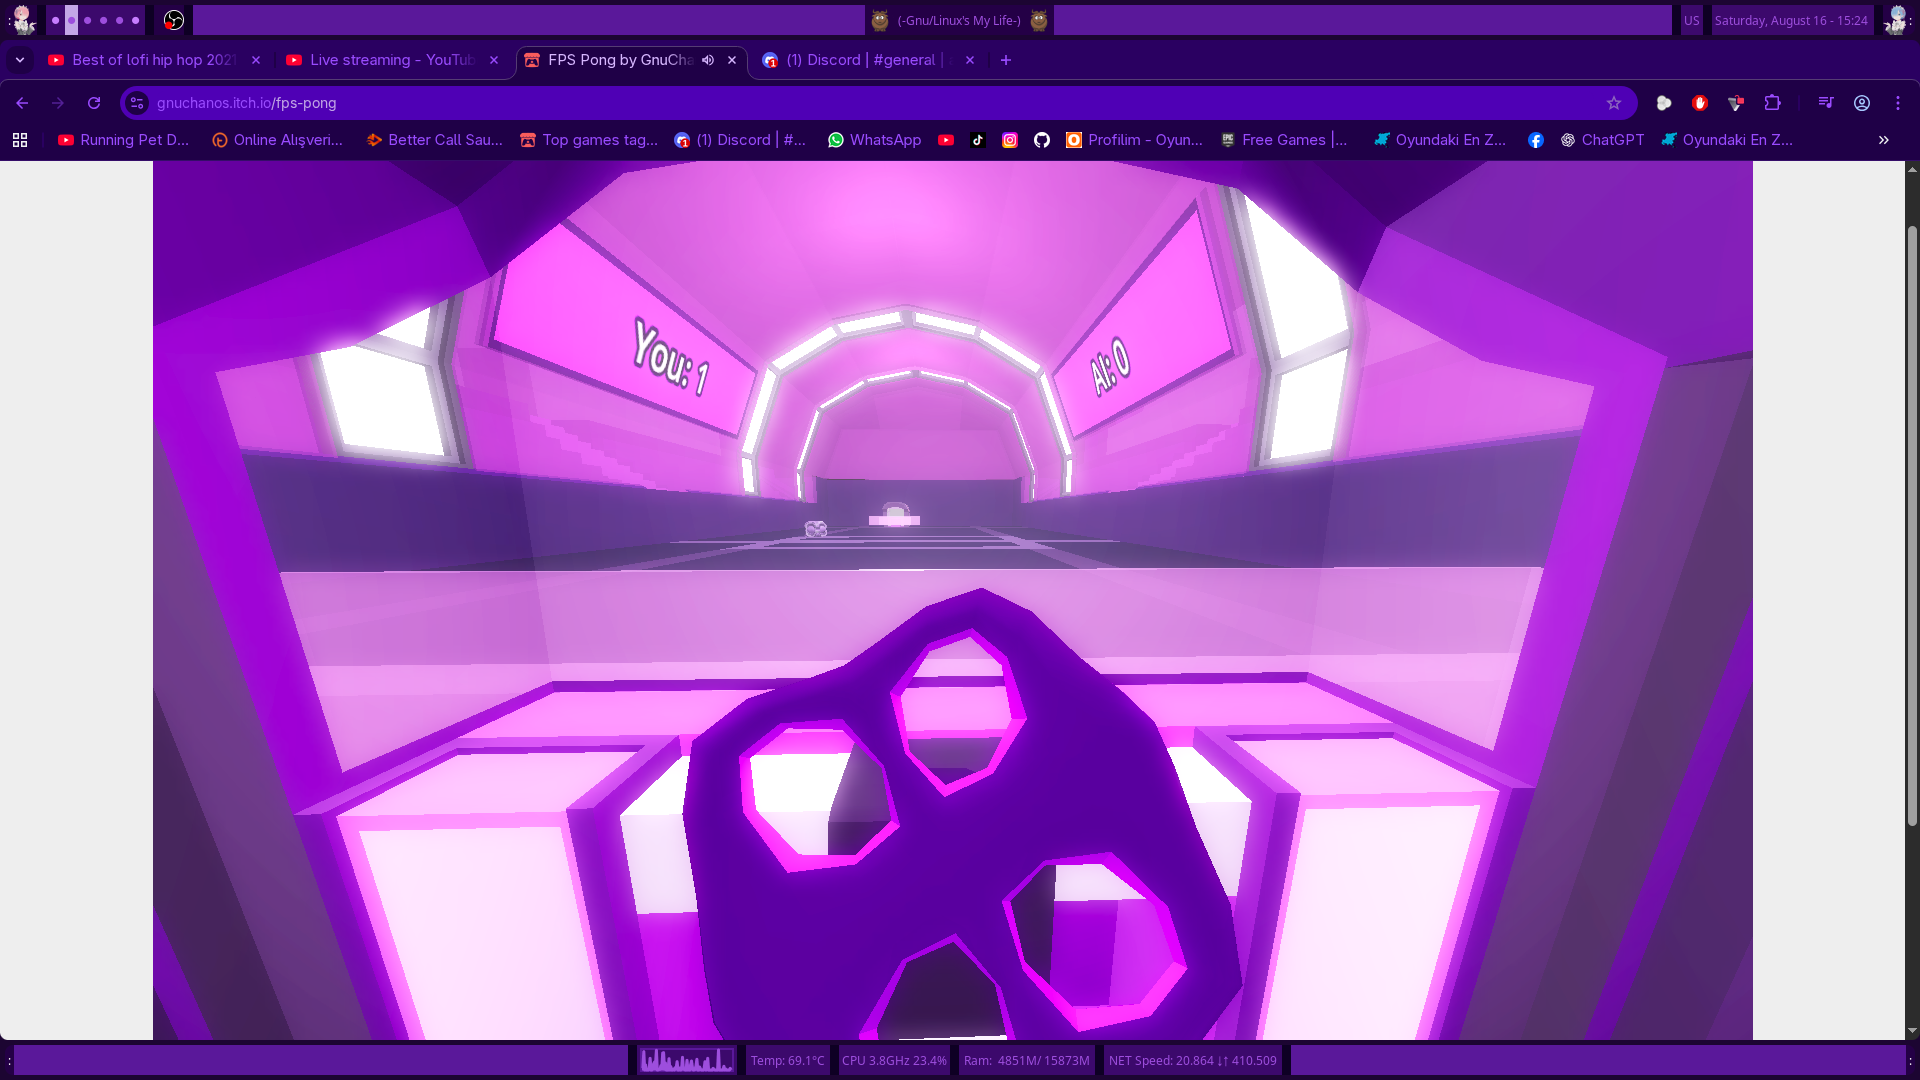Show hidden bookmarks with double chevron
Viewport: 1920px width, 1080px height.
pyautogui.click(x=1883, y=140)
